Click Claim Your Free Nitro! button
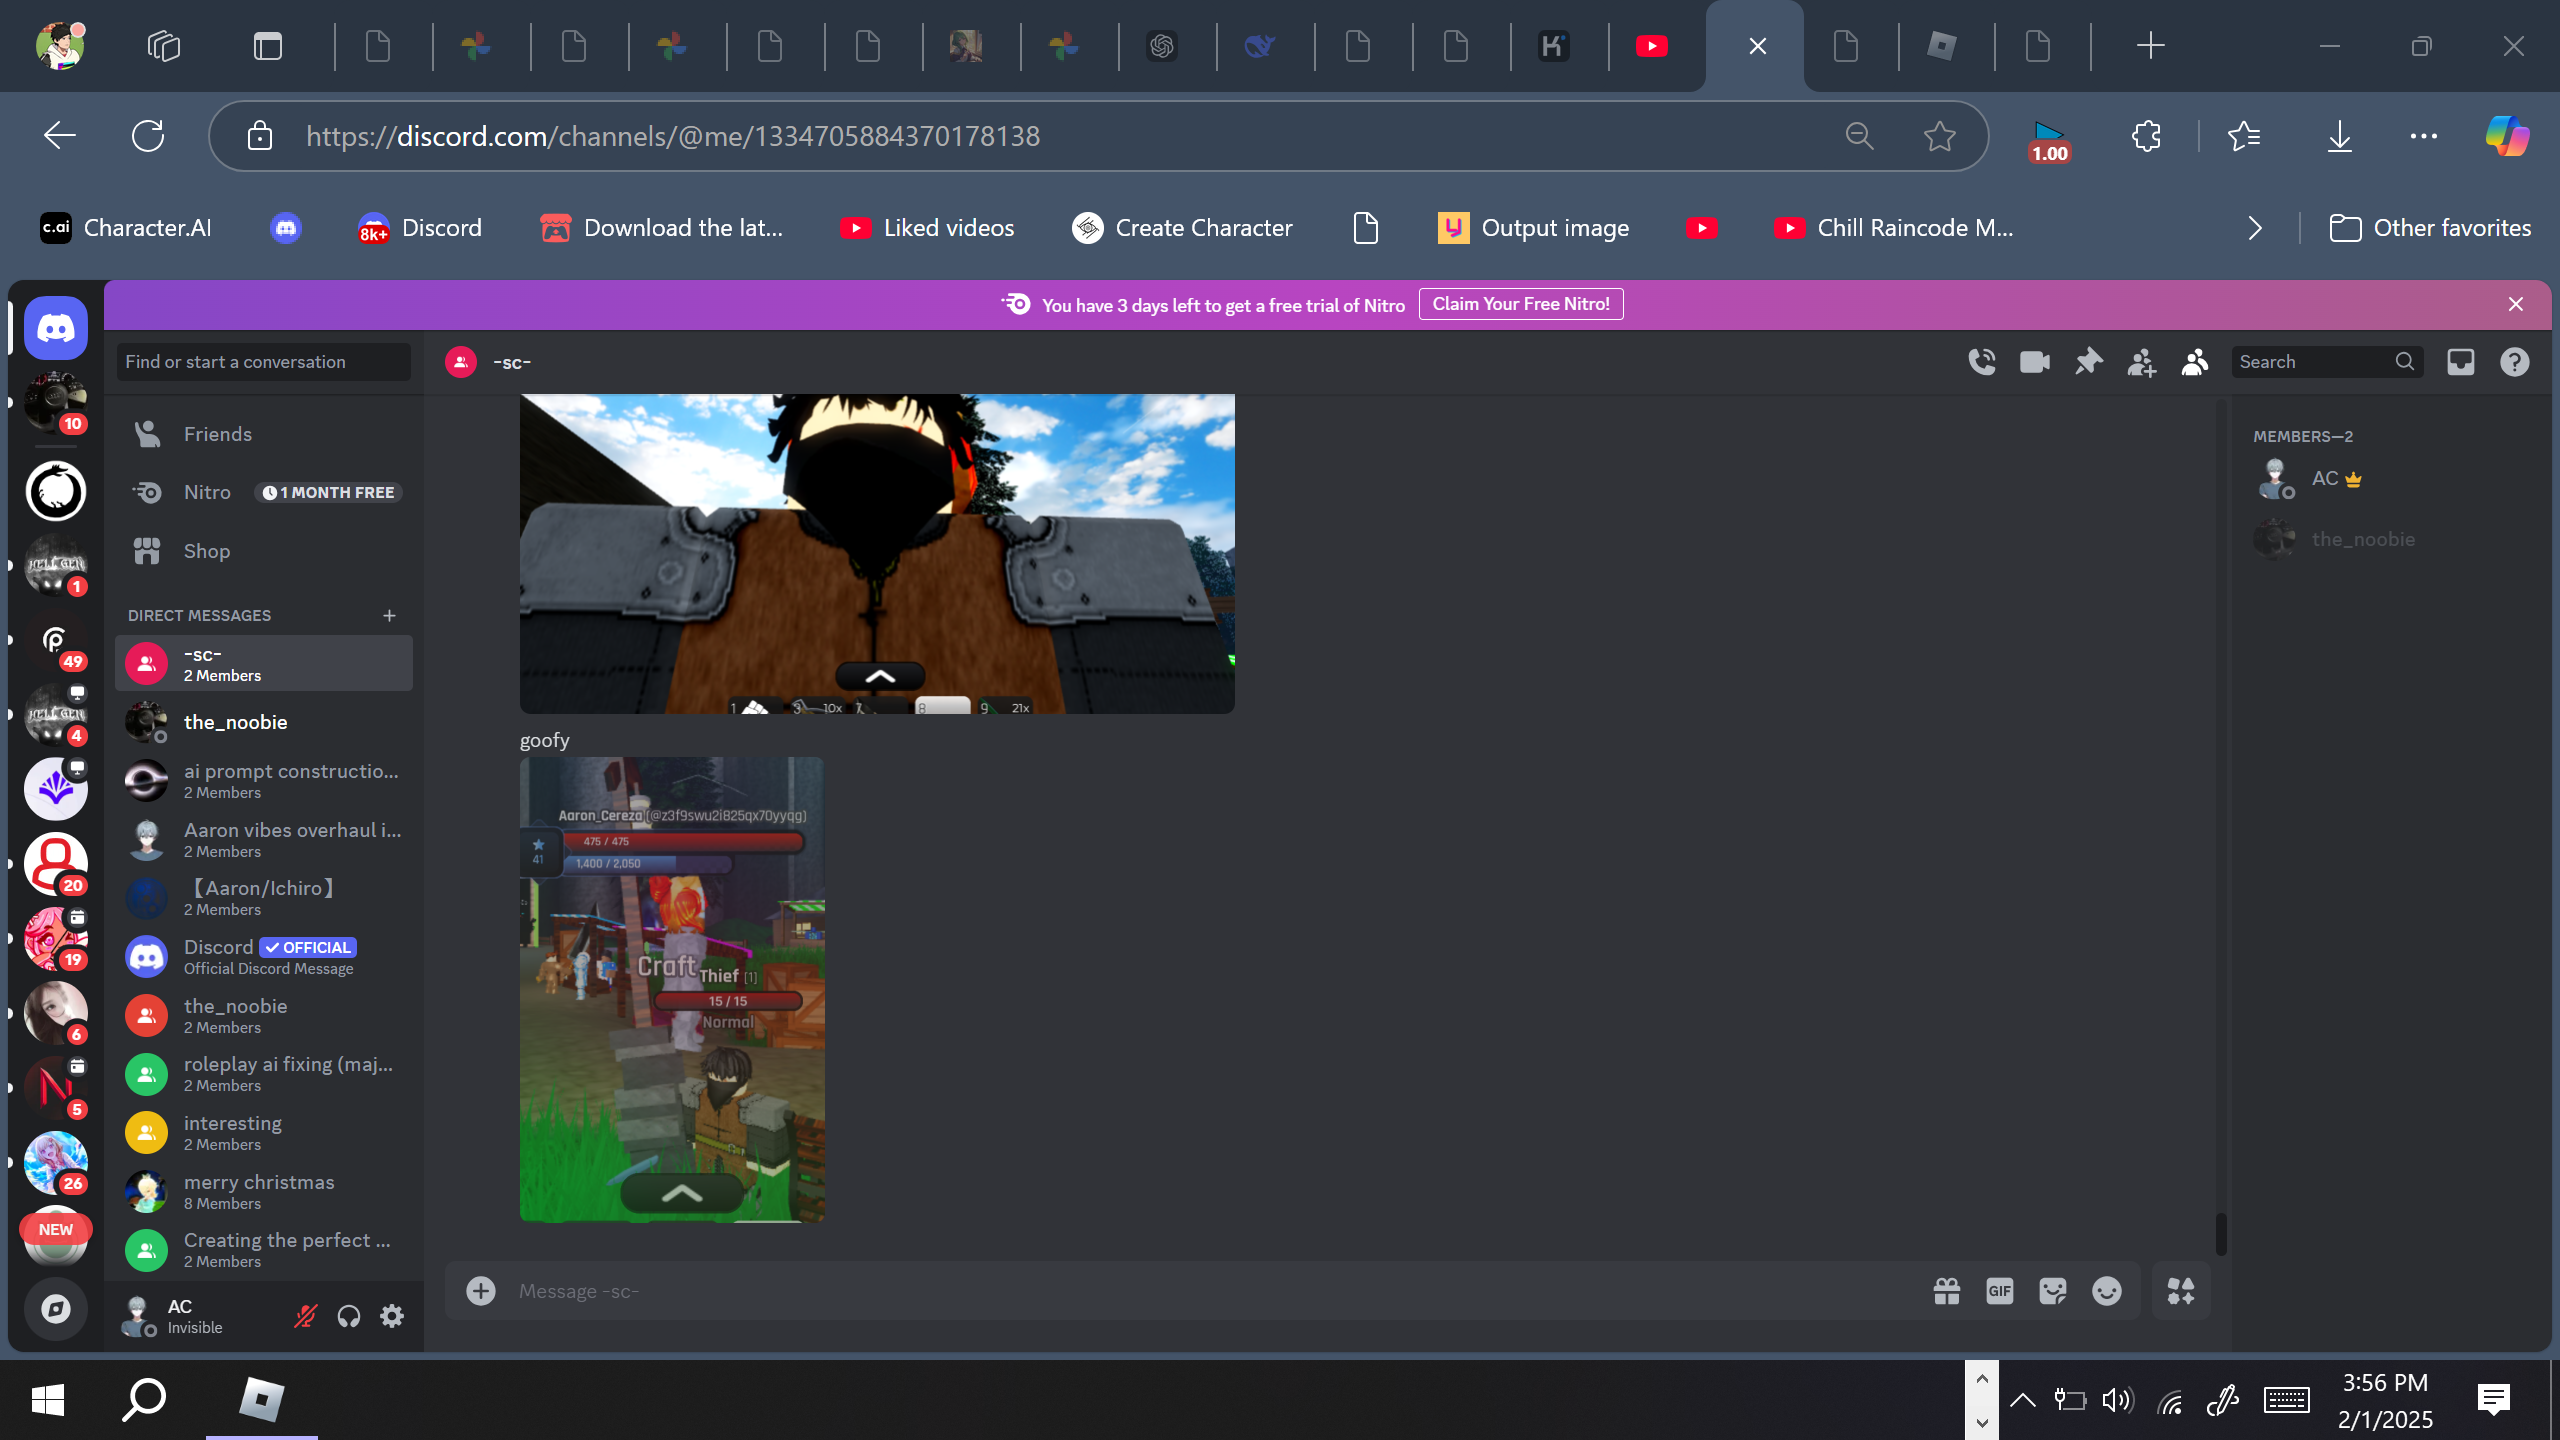 pos(1520,304)
